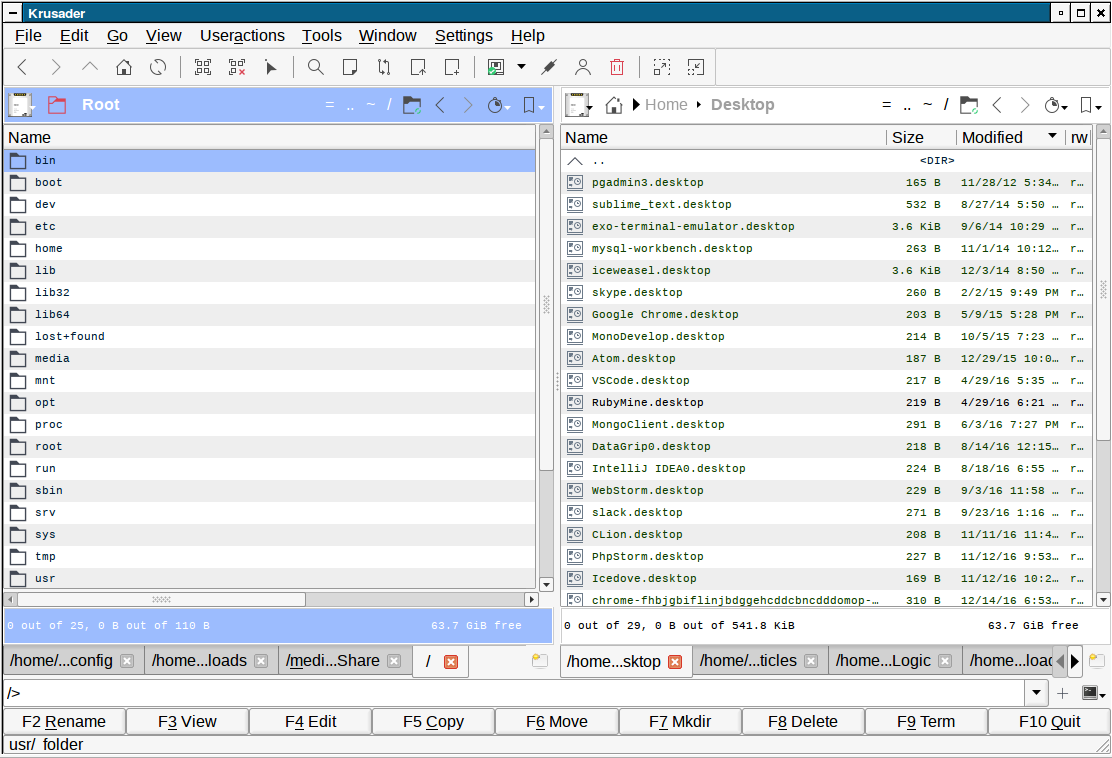This screenshot has width=1112, height=758.
Task: Click the right panel's scroll-down arrow
Action: click(1103, 600)
